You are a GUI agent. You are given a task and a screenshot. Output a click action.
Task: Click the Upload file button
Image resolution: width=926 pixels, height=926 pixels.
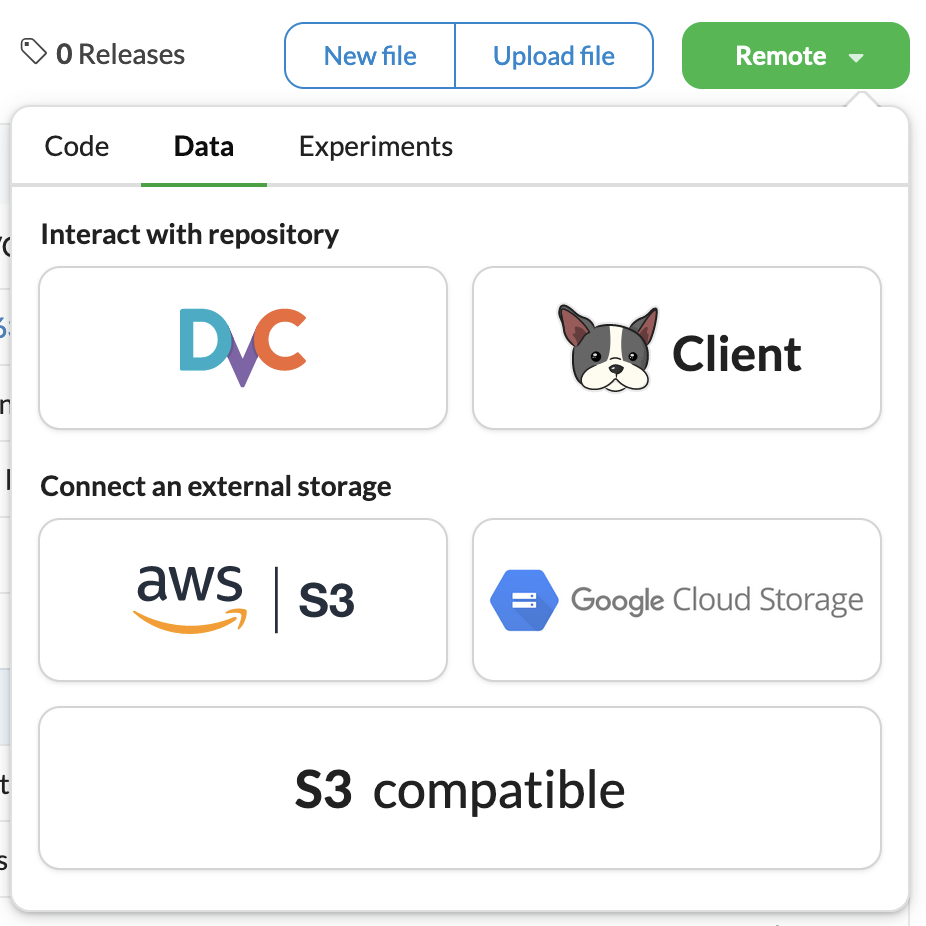[x=554, y=56]
